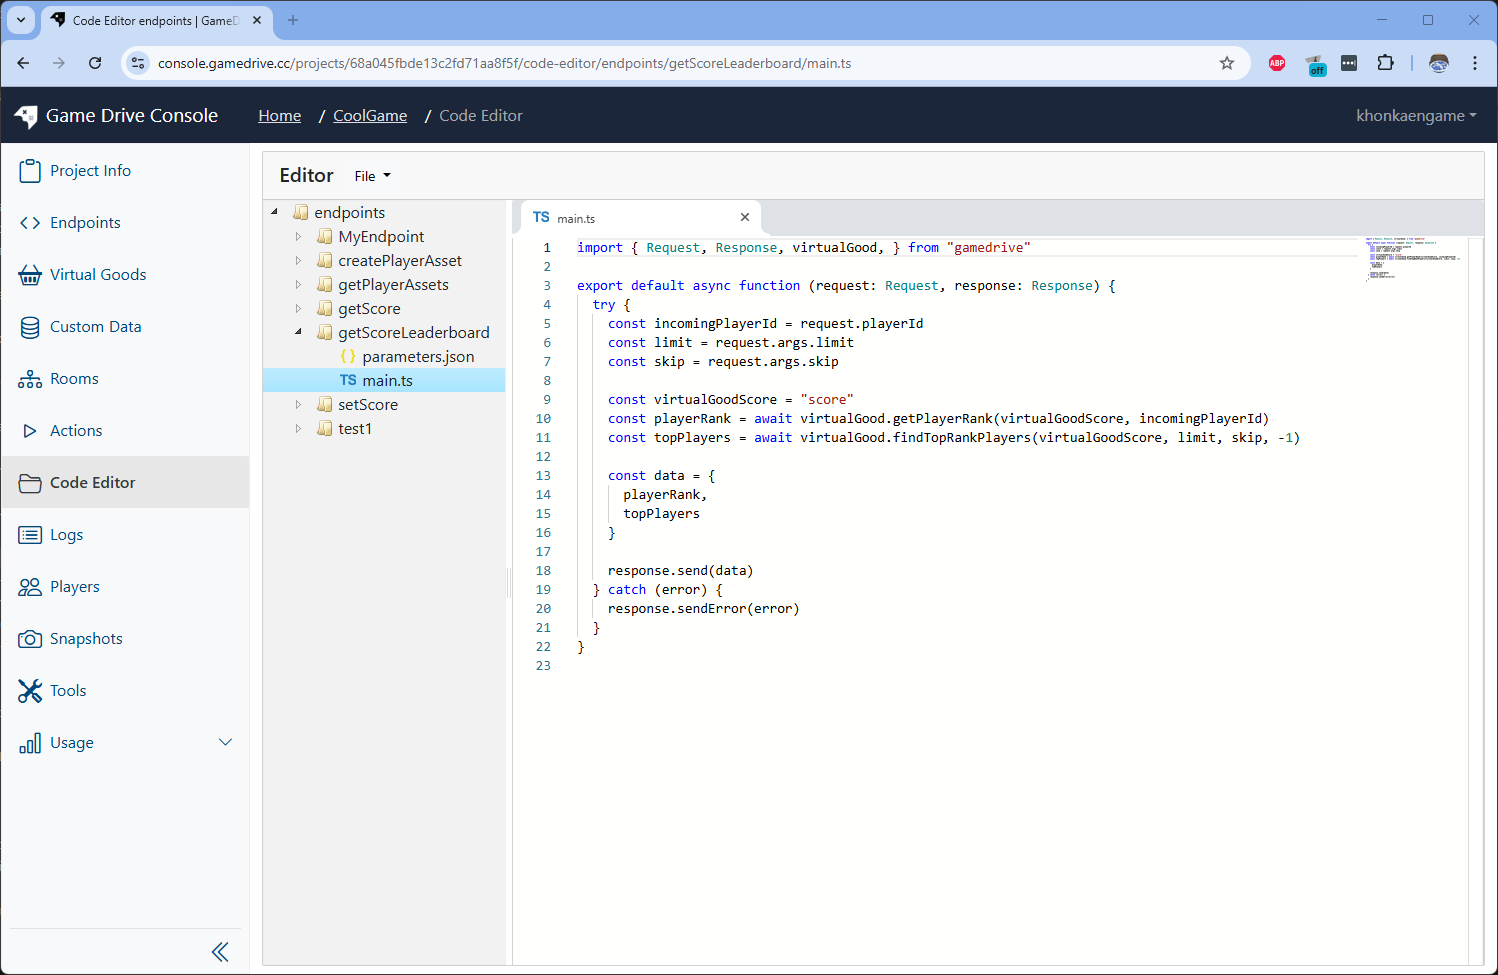Open the Actions panel
The image size is (1498, 975).
click(x=74, y=430)
